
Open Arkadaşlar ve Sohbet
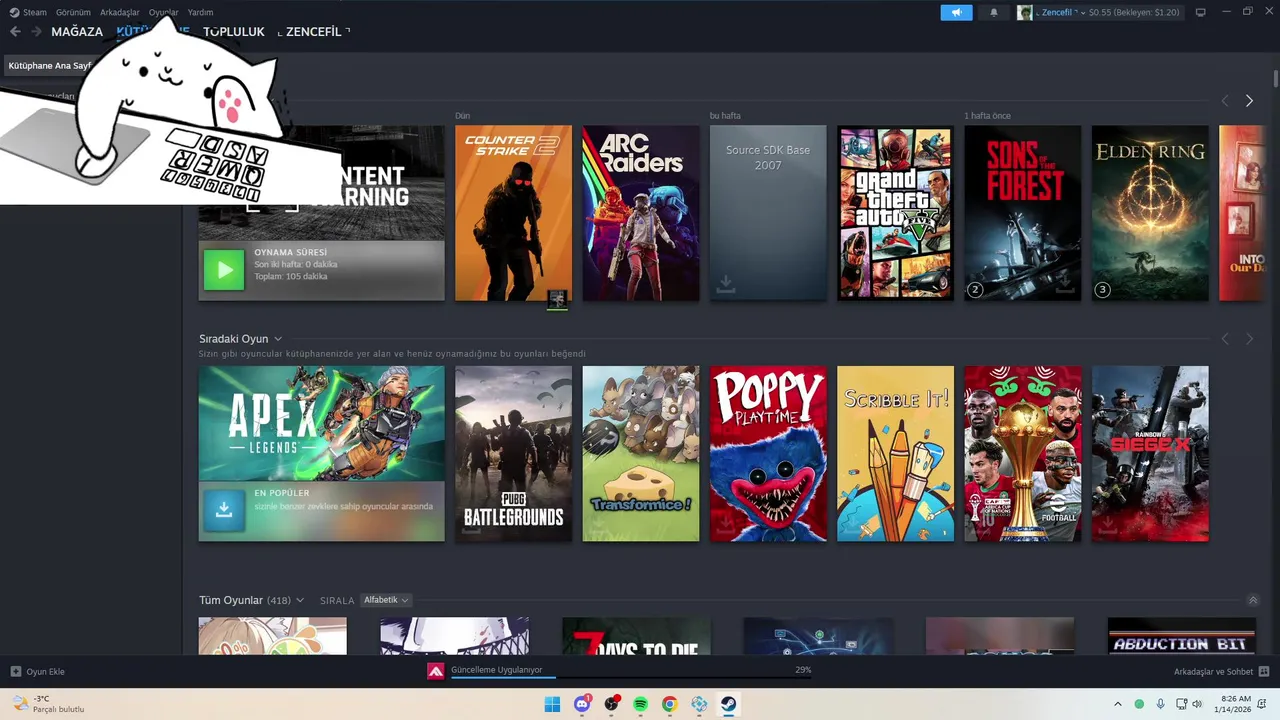1221,672
